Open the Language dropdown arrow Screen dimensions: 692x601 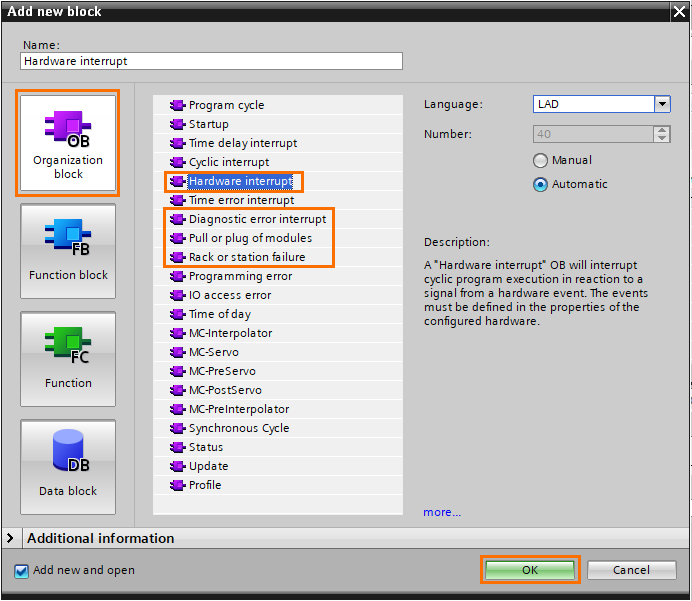[662, 104]
